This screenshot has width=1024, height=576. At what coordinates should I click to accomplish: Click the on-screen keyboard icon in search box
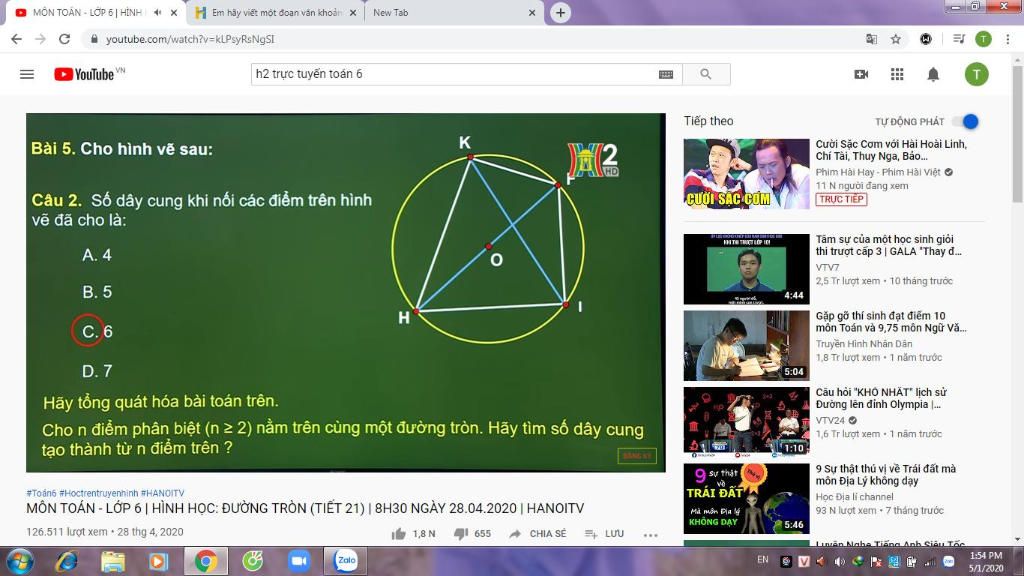pyautogui.click(x=665, y=74)
